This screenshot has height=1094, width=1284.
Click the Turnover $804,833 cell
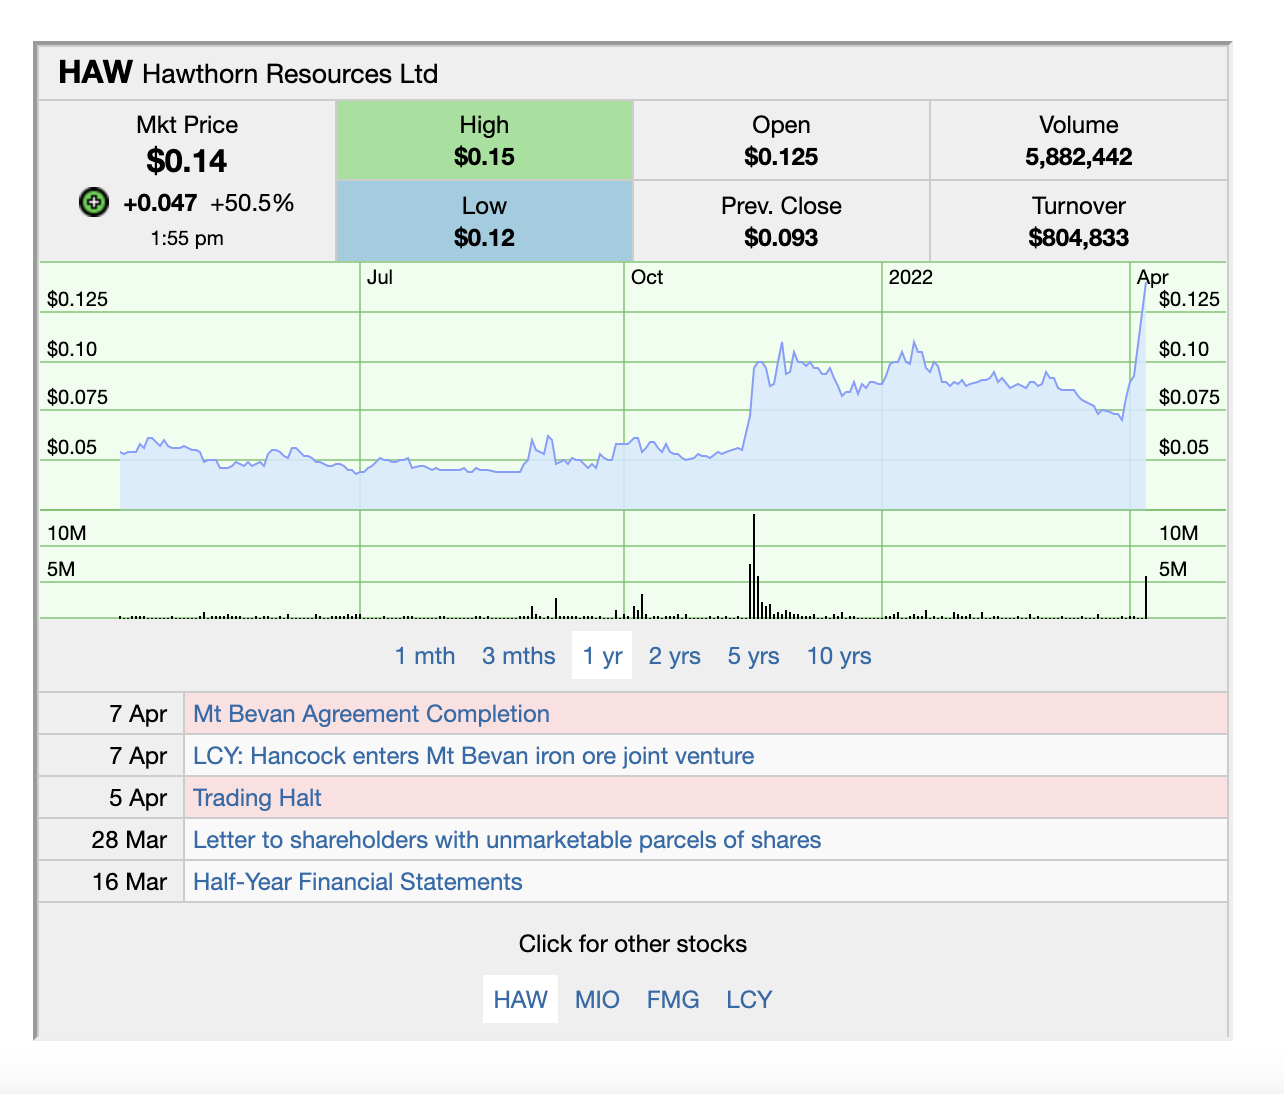coord(1078,221)
